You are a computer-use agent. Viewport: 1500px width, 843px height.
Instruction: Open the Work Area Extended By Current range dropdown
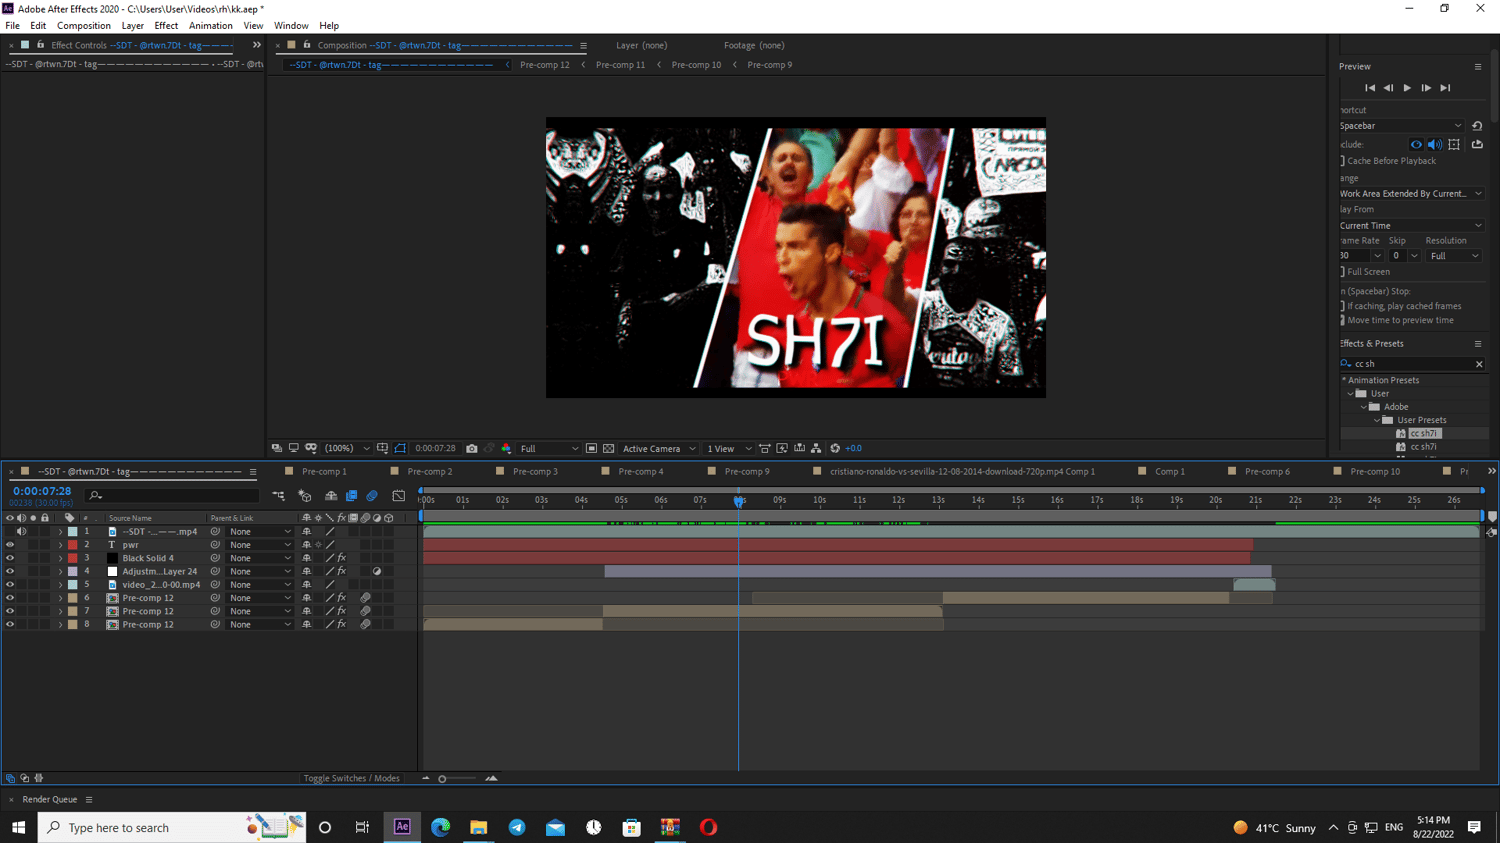tap(1411, 194)
